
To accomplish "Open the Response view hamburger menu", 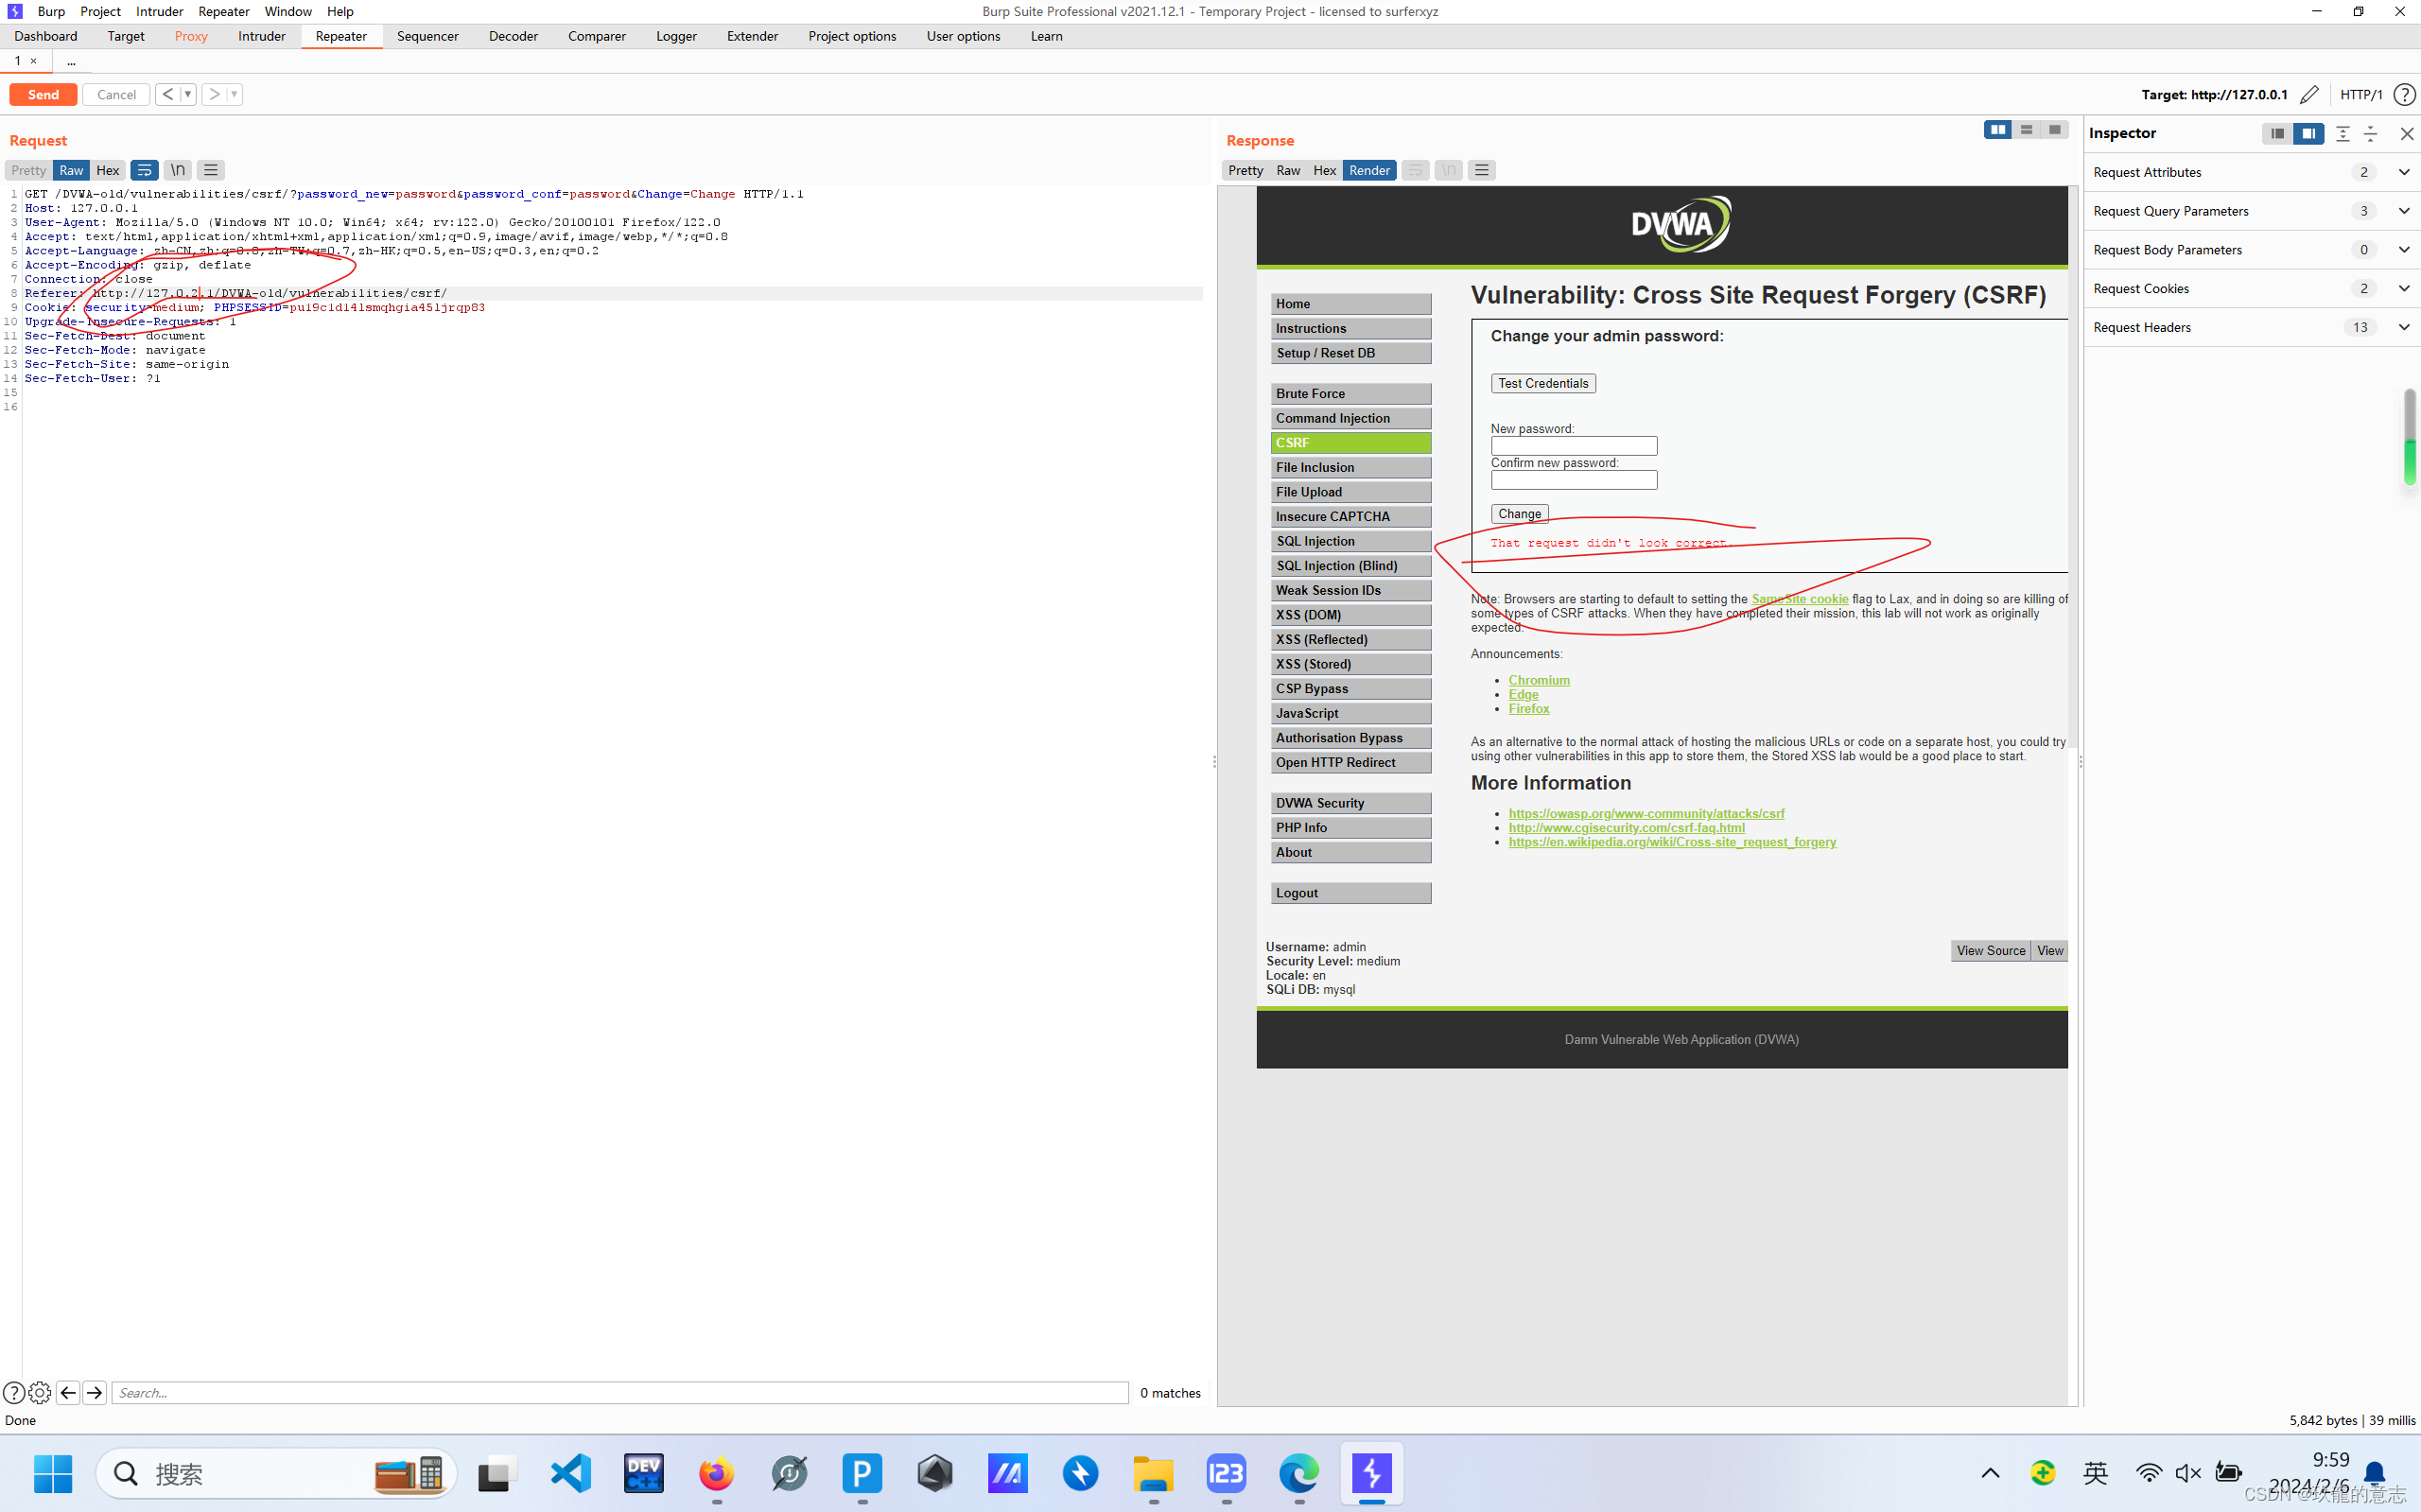I will click(1482, 170).
